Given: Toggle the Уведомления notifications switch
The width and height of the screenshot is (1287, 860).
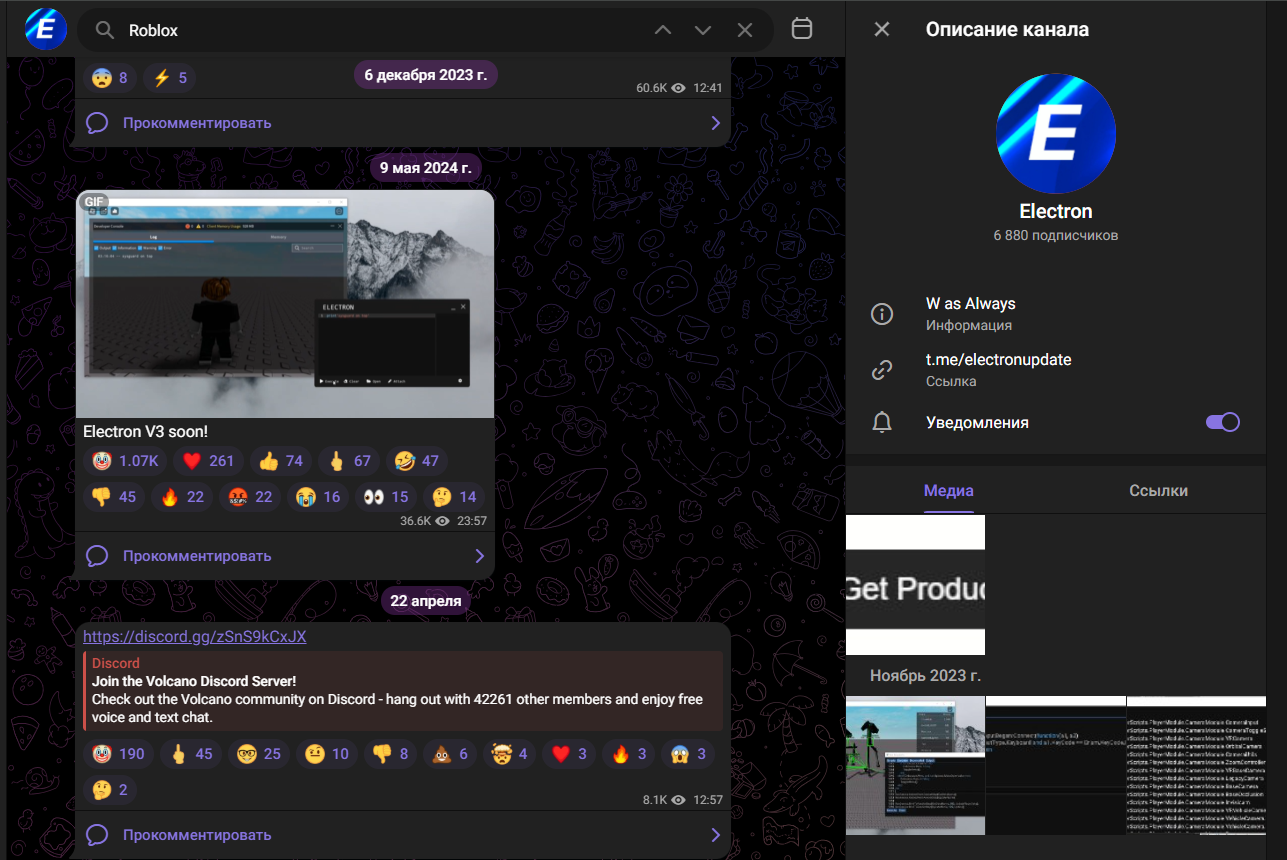Looking at the screenshot, I should click(1223, 422).
